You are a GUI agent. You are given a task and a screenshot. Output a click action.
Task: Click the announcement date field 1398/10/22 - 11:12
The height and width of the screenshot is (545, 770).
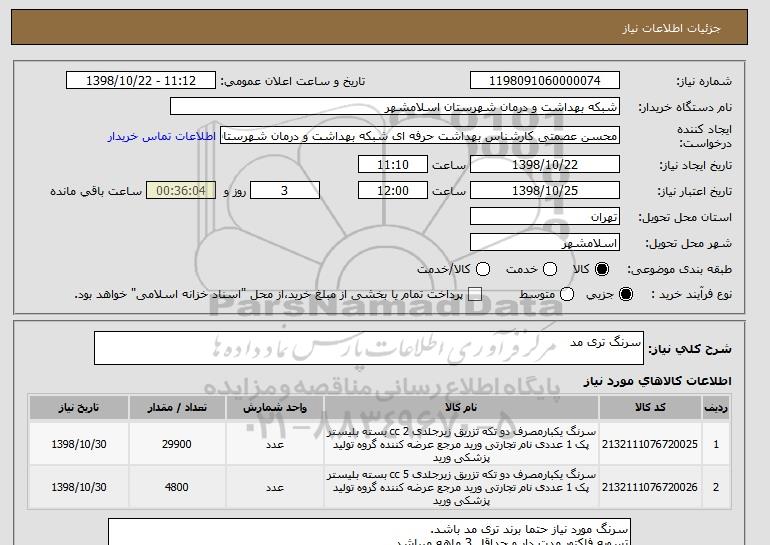141,81
